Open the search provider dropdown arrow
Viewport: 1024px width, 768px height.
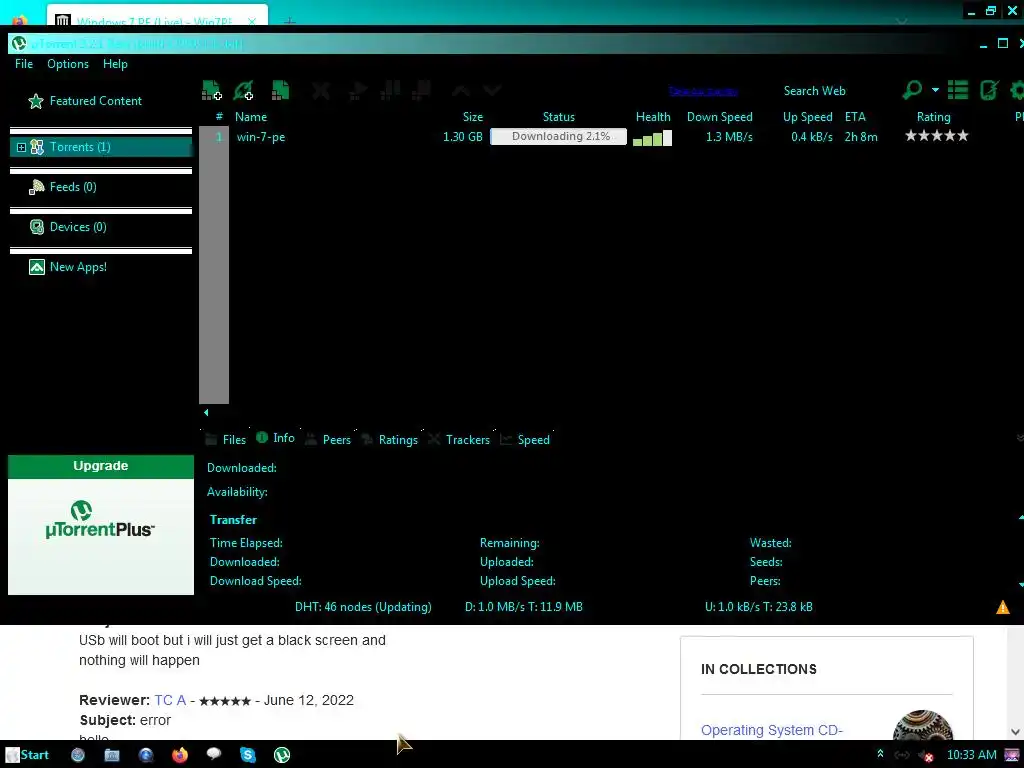935,89
